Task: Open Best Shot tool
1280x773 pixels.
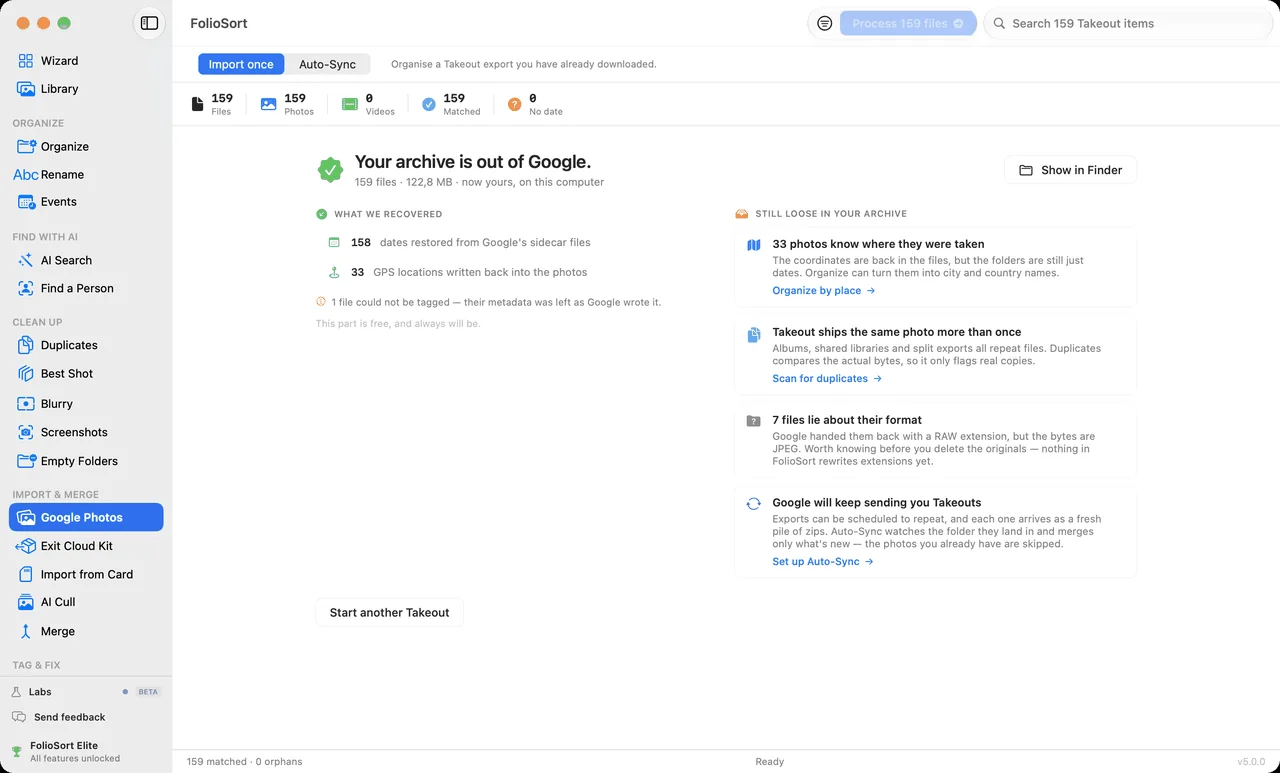Action: (86, 374)
